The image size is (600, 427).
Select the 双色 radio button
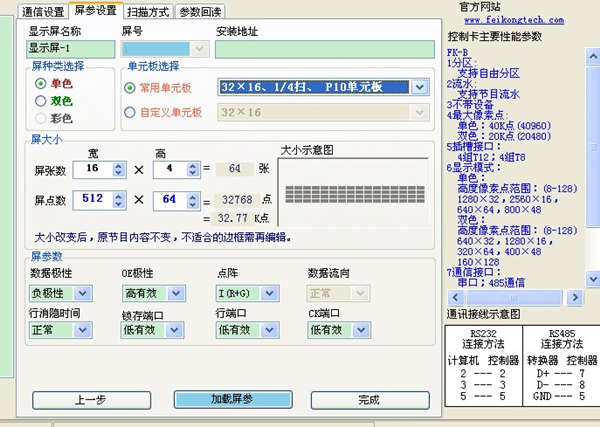pyautogui.click(x=41, y=101)
